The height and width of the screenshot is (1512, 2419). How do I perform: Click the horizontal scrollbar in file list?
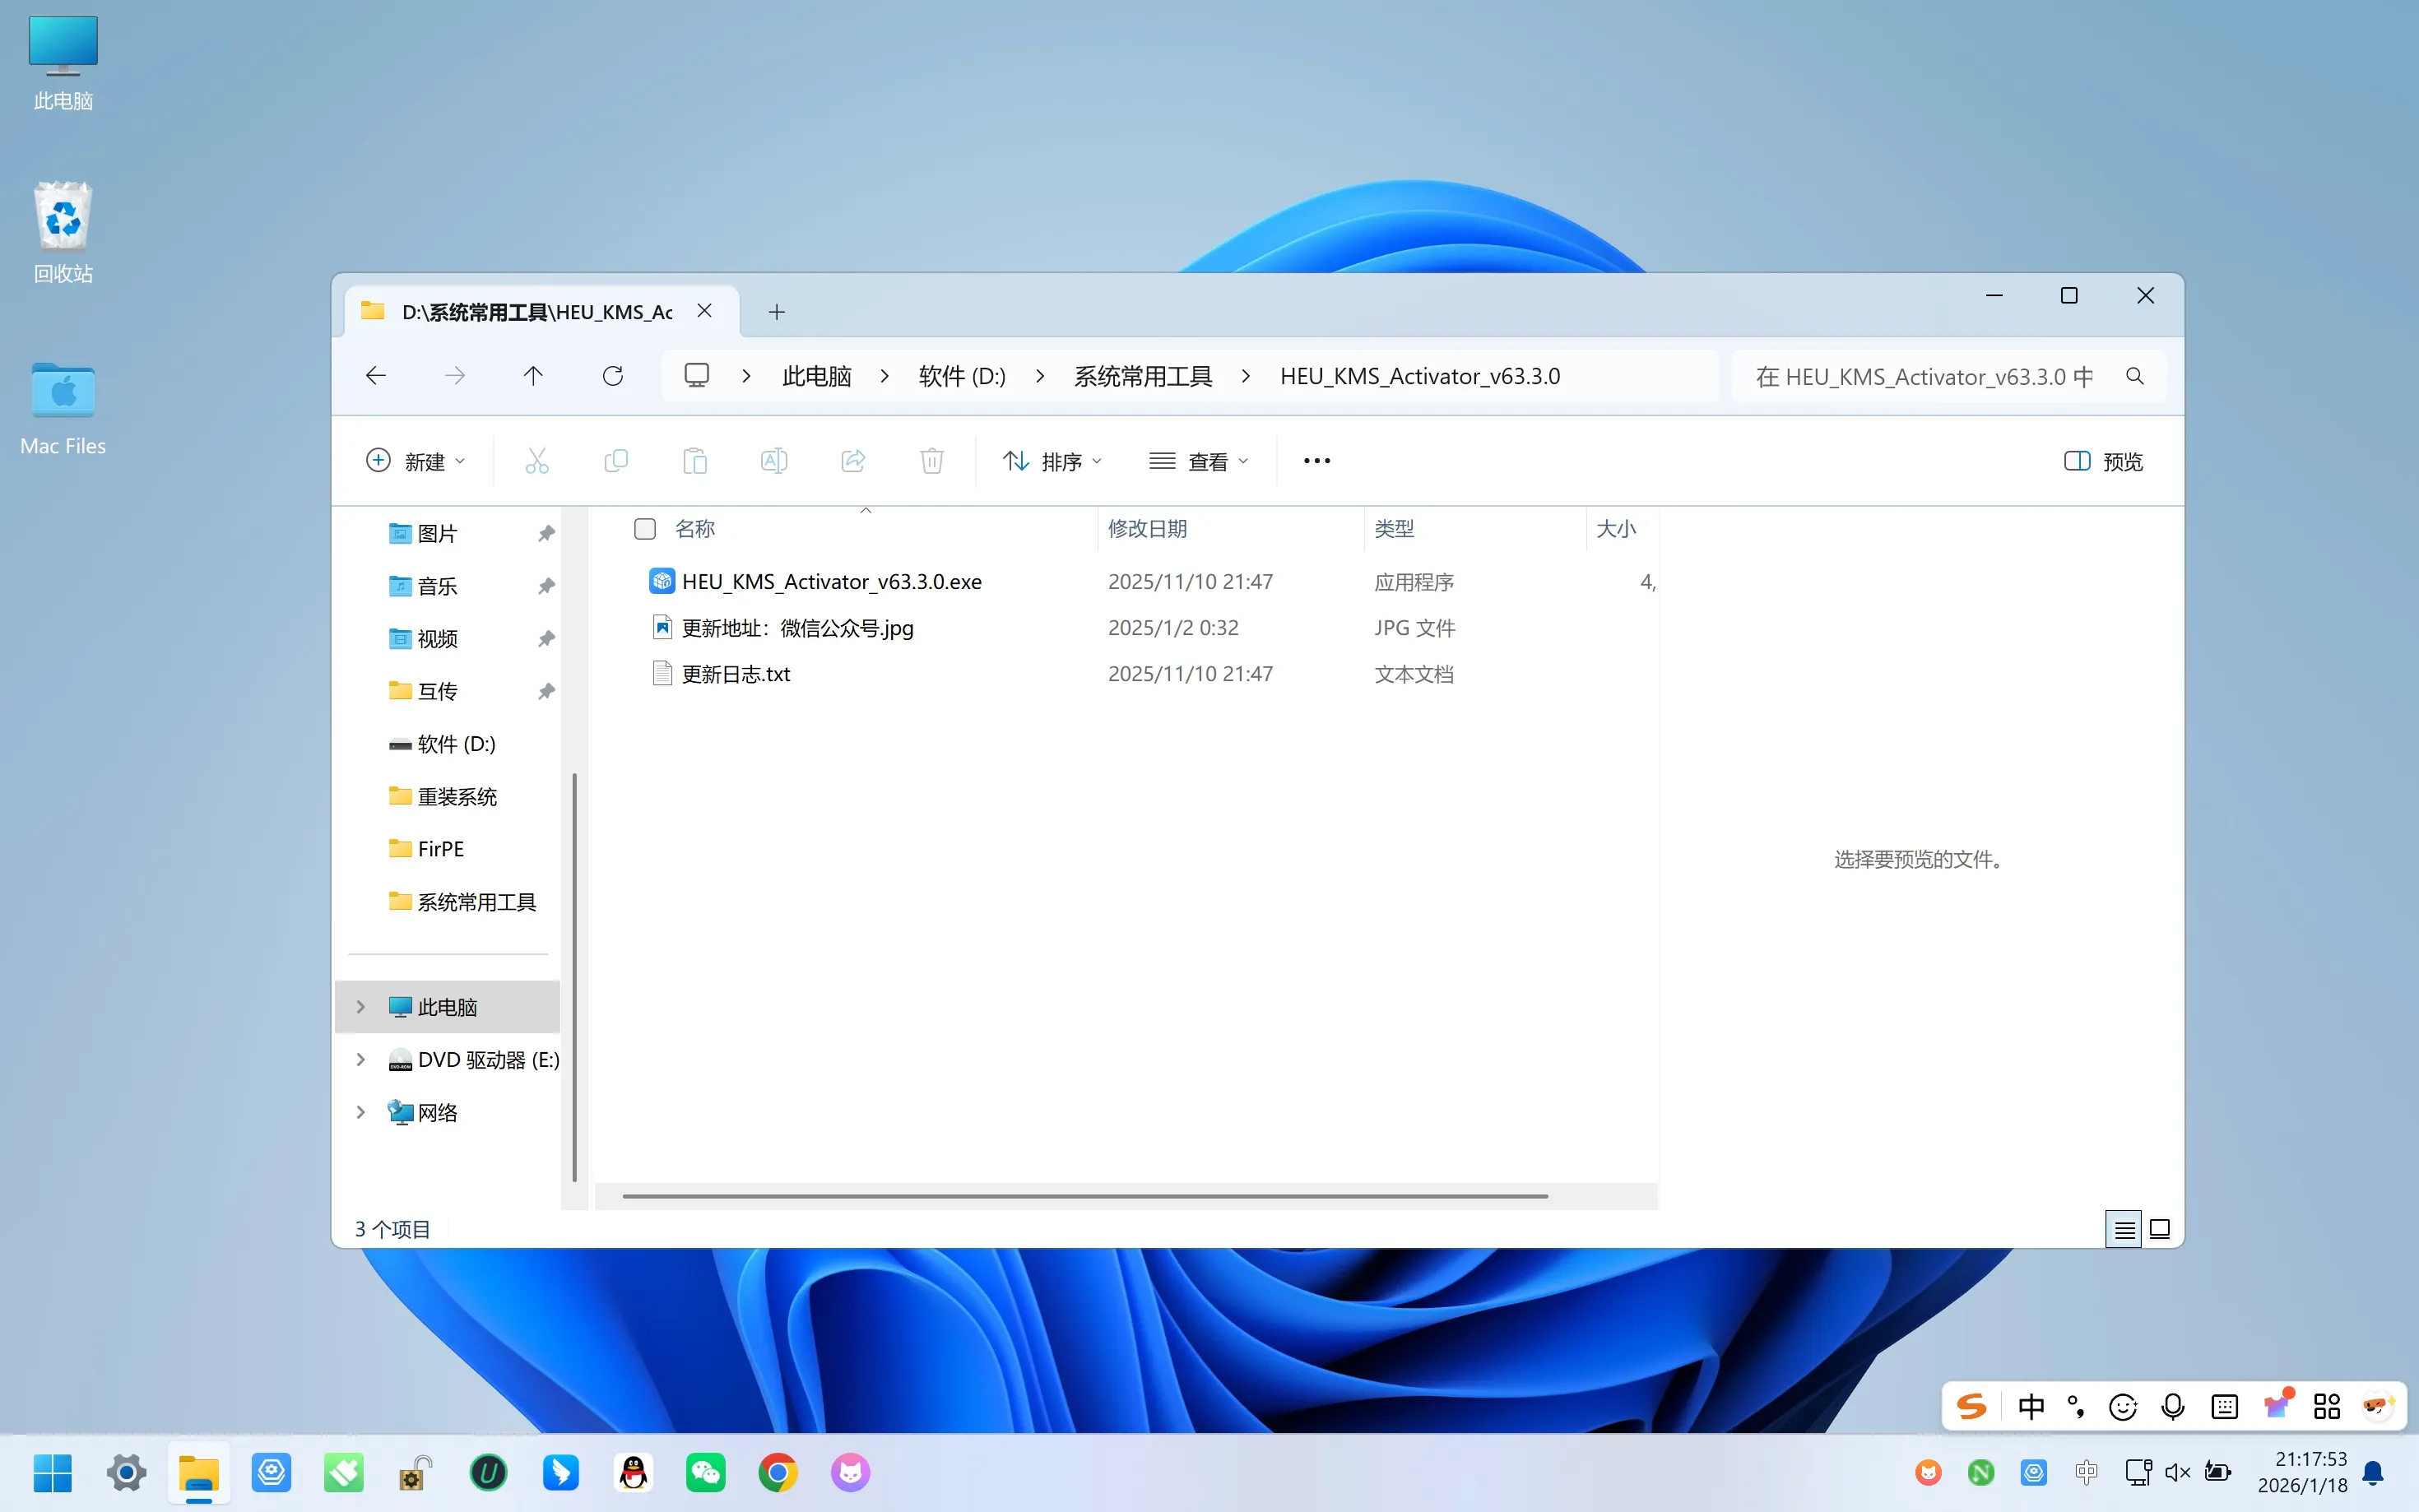pyautogui.click(x=1085, y=1196)
